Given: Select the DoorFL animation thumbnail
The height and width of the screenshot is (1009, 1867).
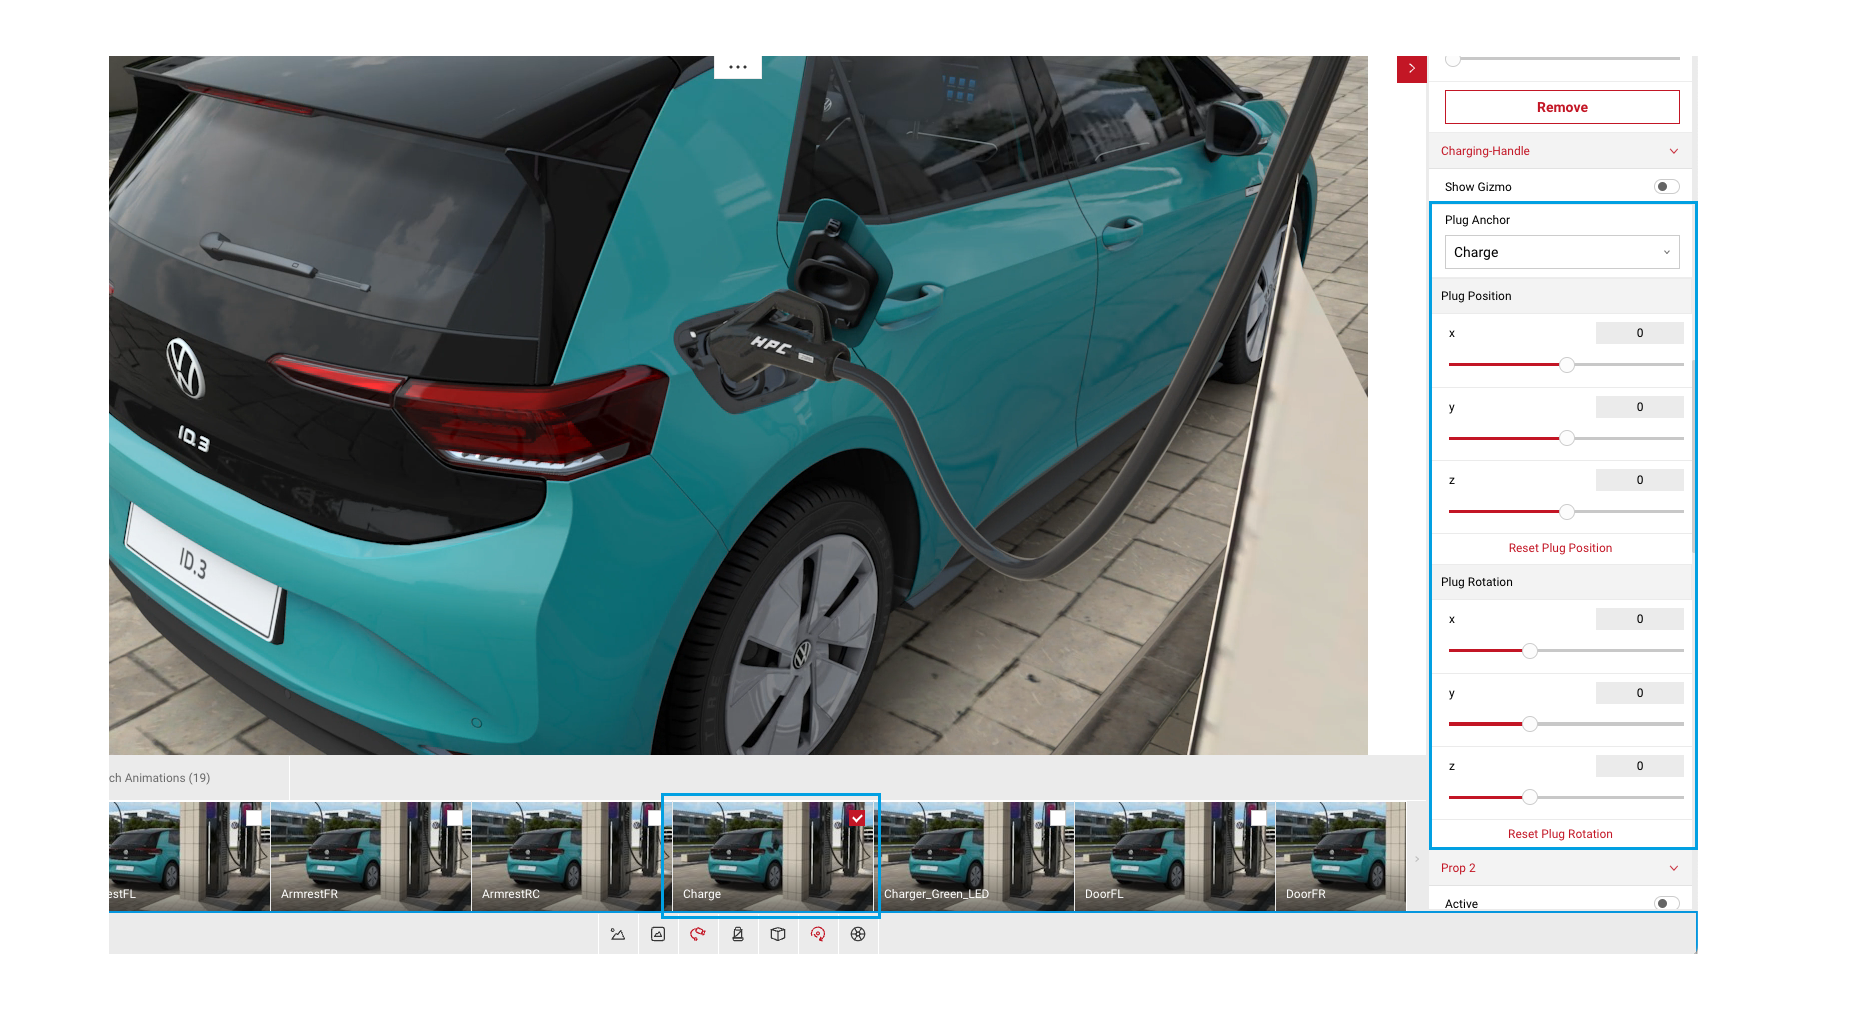Looking at the screenshot, I should pos(1174,856).
